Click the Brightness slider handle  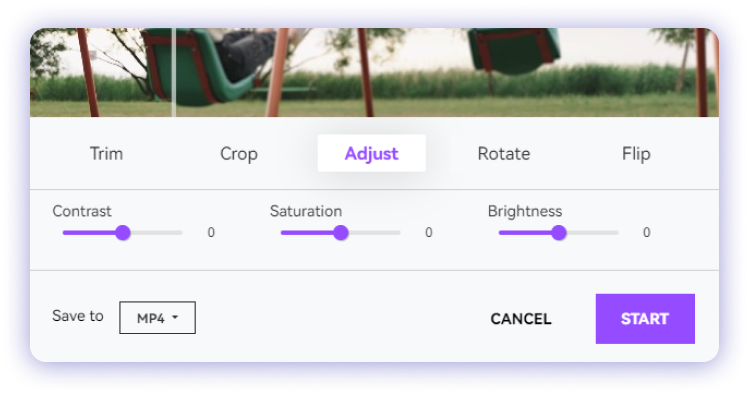(x=558, y=233)
